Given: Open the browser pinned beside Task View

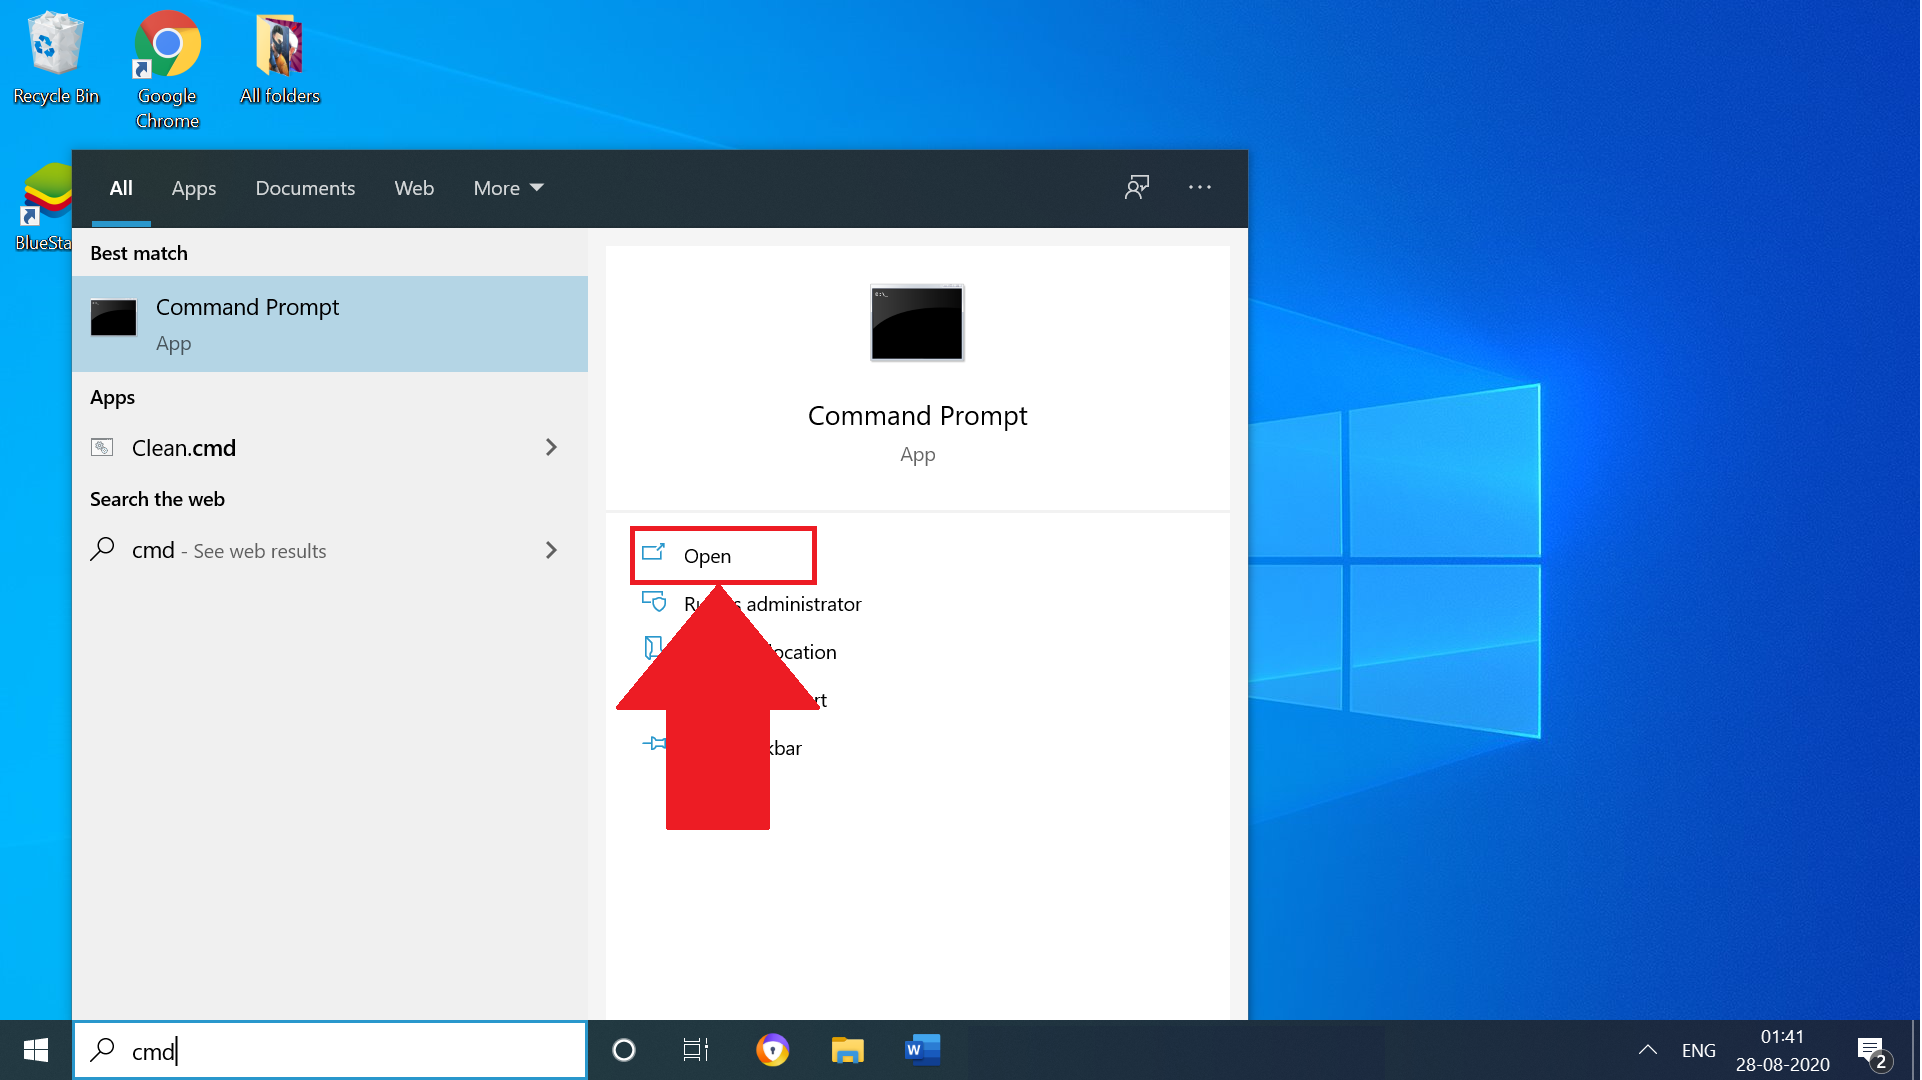Looking at the screenshot, I should (772, 1050).
